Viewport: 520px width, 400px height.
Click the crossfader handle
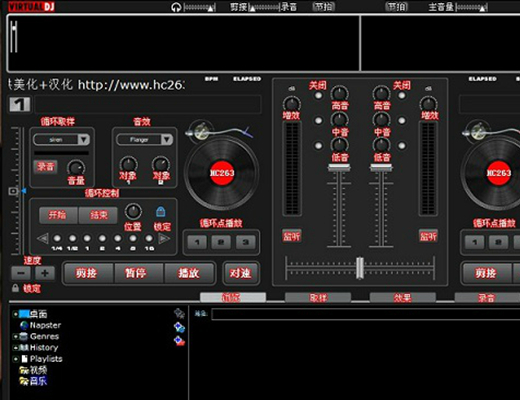360,267
